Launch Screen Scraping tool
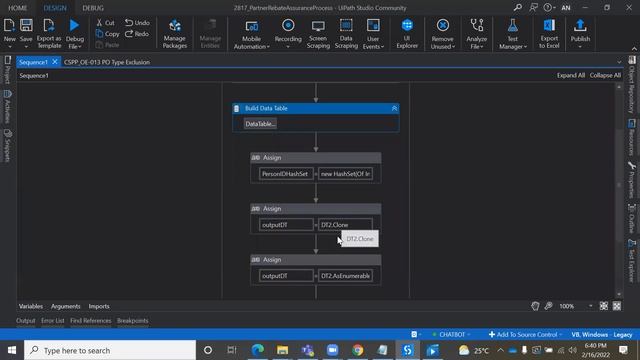The image size is (640, 360). click(318, 33)
